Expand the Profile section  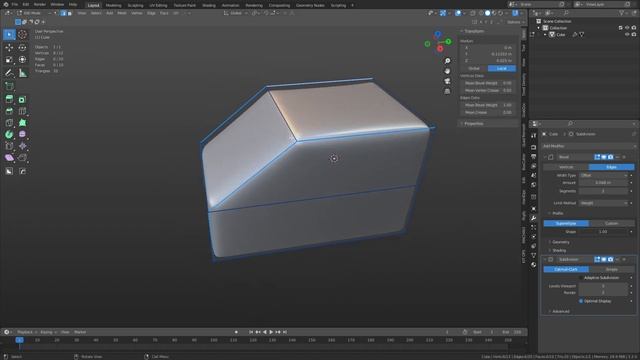click(557, 213)
